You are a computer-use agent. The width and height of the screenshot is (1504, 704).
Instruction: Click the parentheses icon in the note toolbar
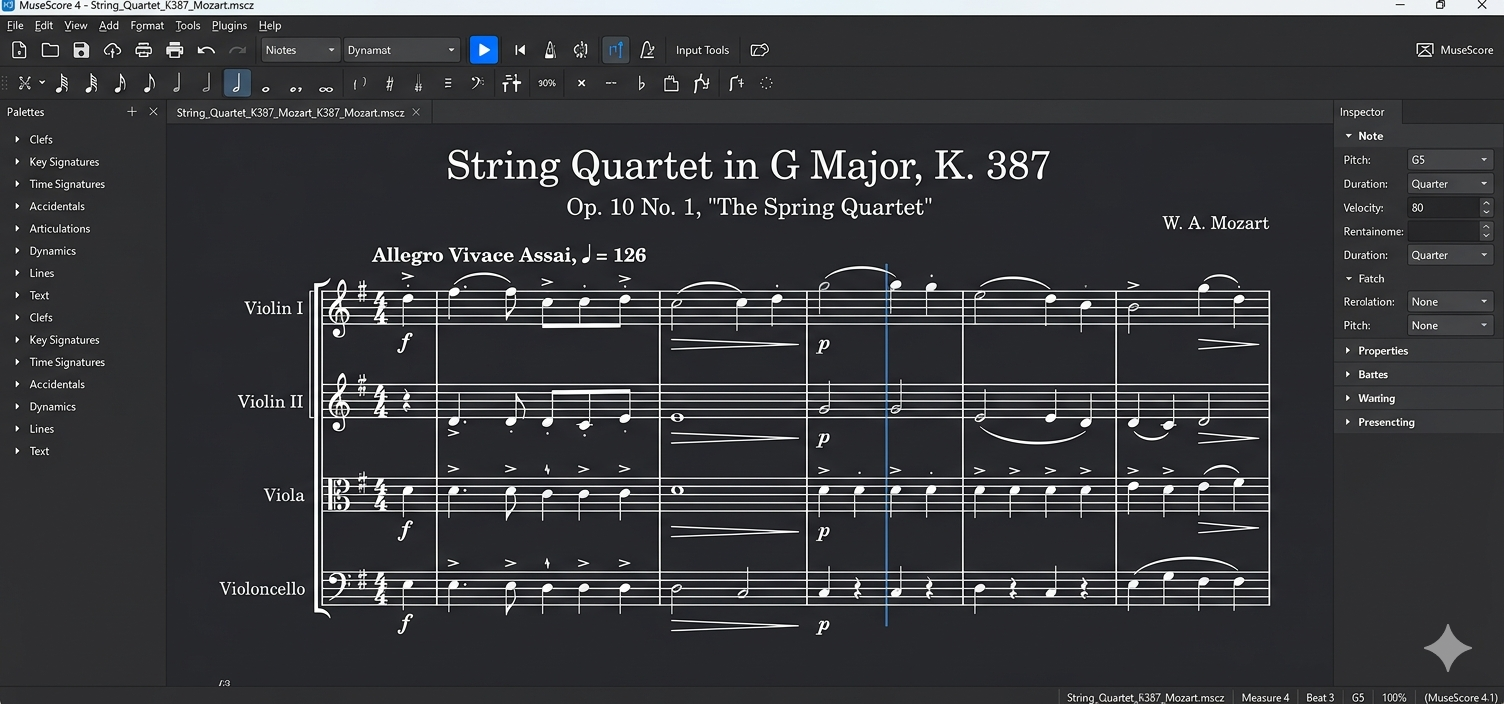pos(360,84)
